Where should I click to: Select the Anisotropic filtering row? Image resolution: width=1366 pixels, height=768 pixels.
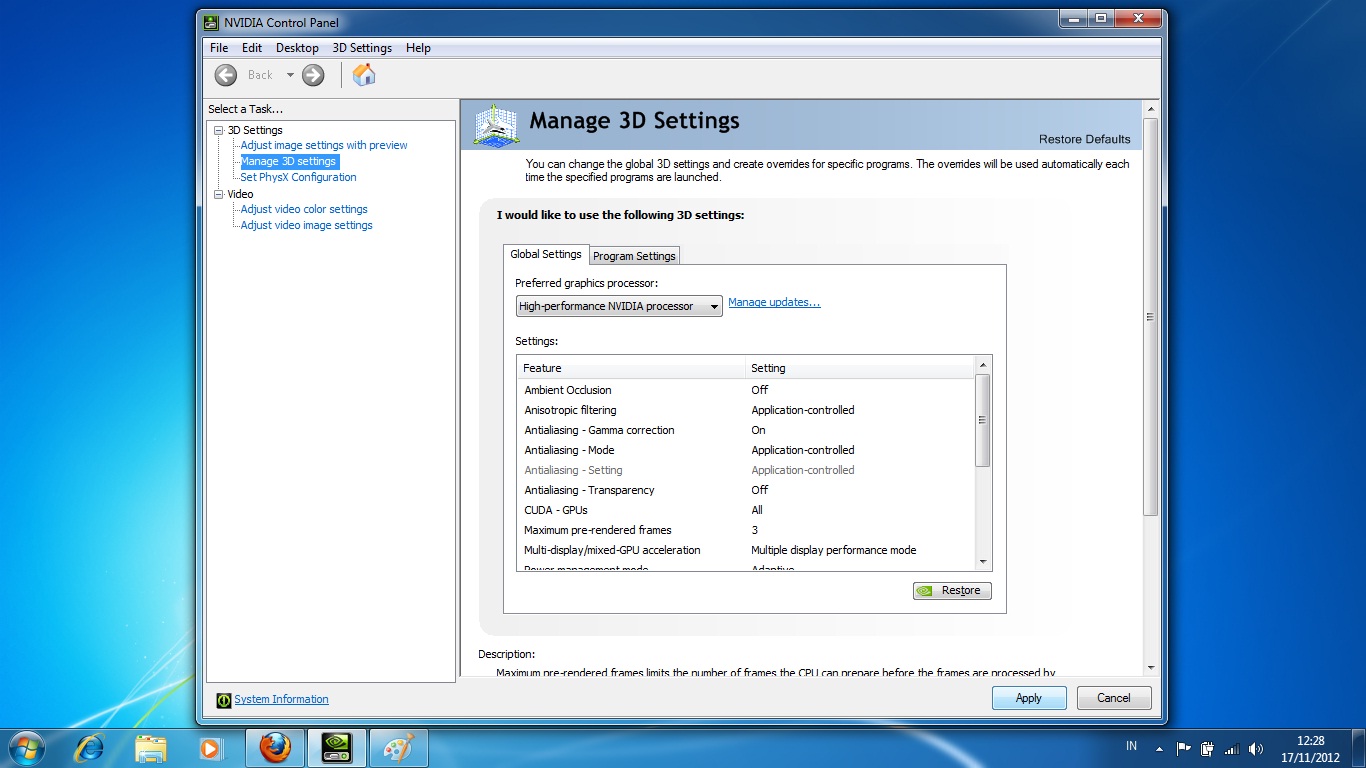tap(746, 410)
